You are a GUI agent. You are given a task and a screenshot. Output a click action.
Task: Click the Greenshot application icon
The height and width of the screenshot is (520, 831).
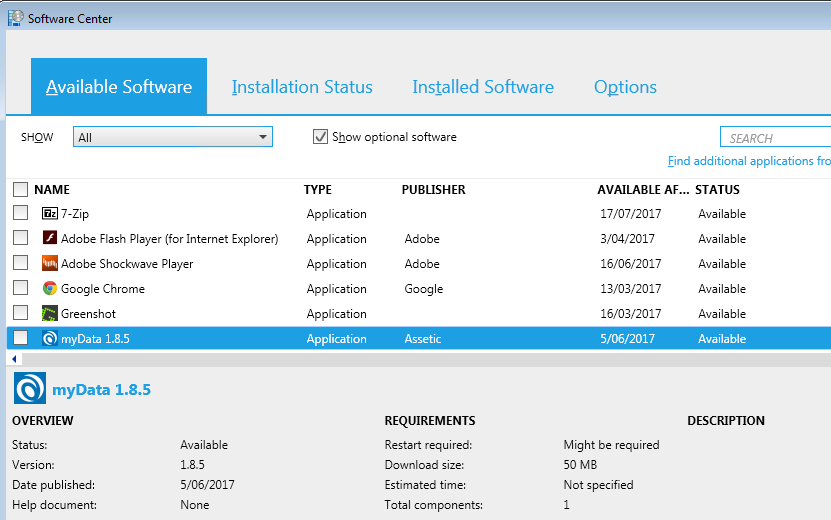click(x=50, y=313)
